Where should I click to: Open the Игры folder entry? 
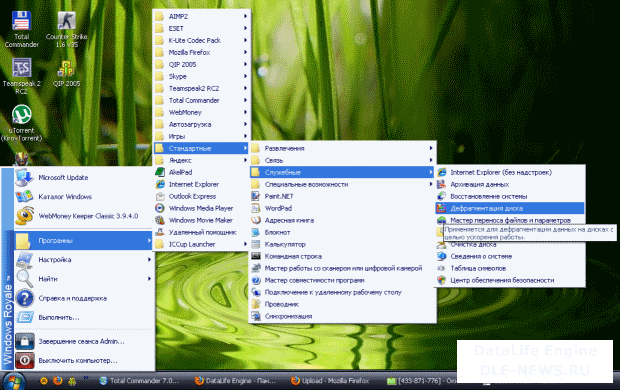click(202, 136)
